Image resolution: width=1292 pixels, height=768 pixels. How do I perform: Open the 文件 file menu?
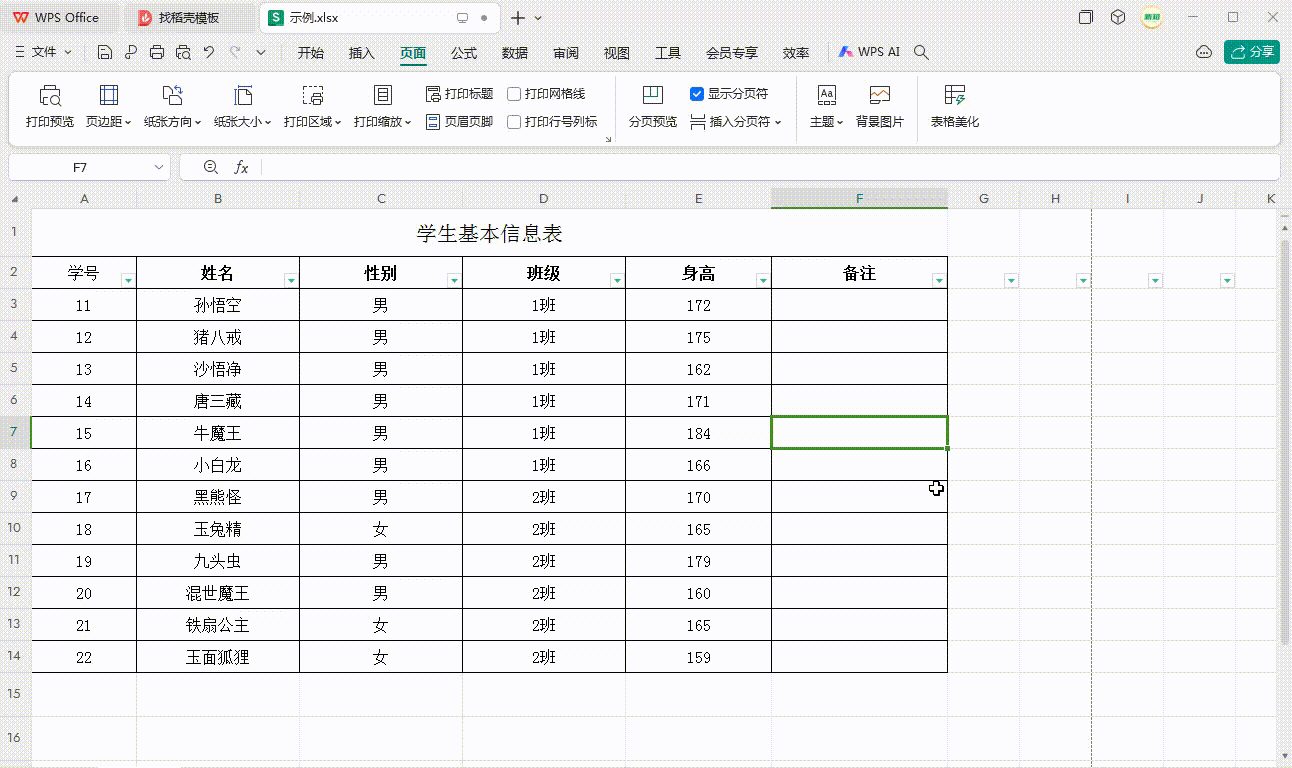tap(44, 52)
